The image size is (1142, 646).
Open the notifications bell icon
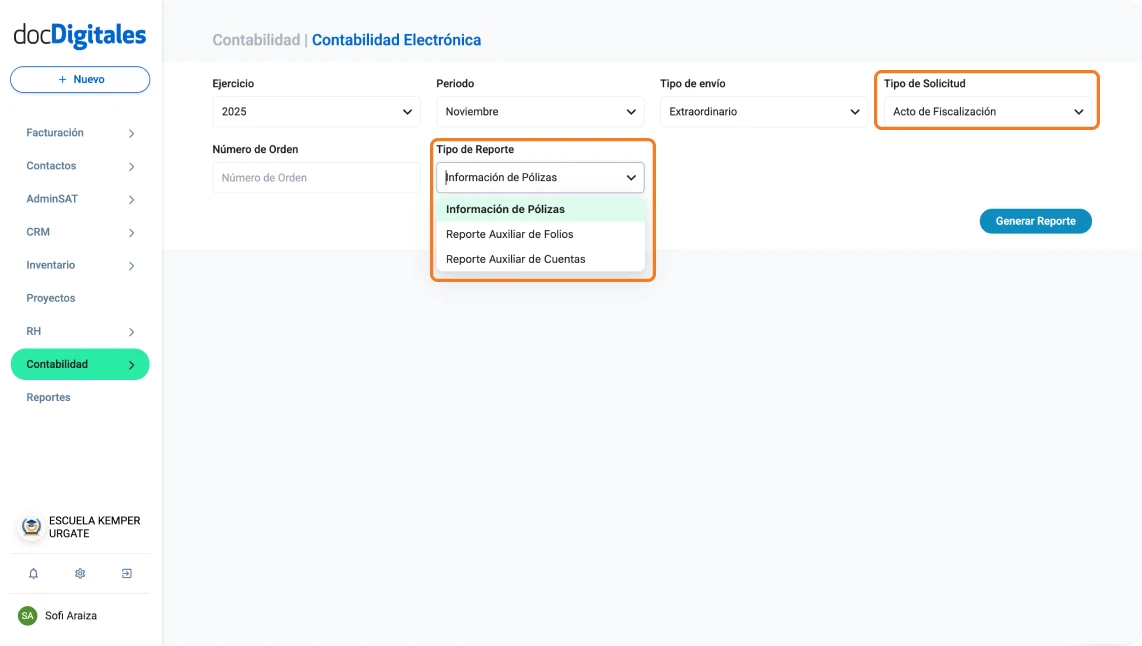[32, 573]
